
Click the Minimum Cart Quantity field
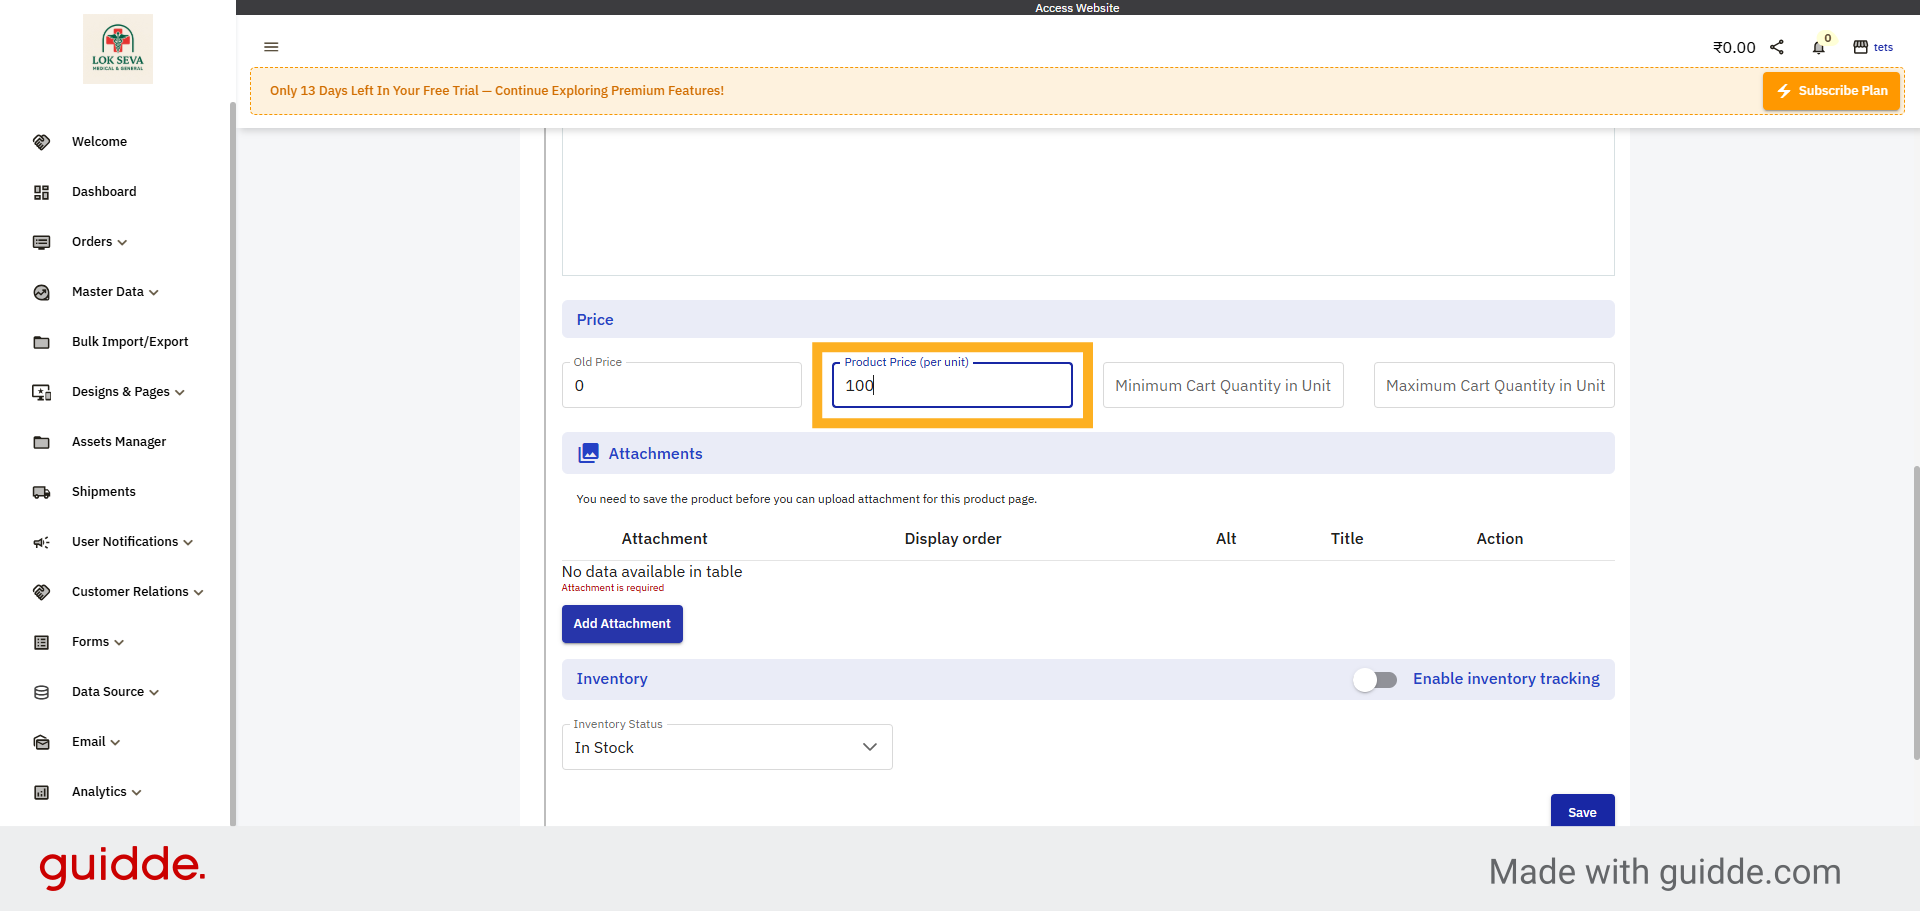point(1222,386)
